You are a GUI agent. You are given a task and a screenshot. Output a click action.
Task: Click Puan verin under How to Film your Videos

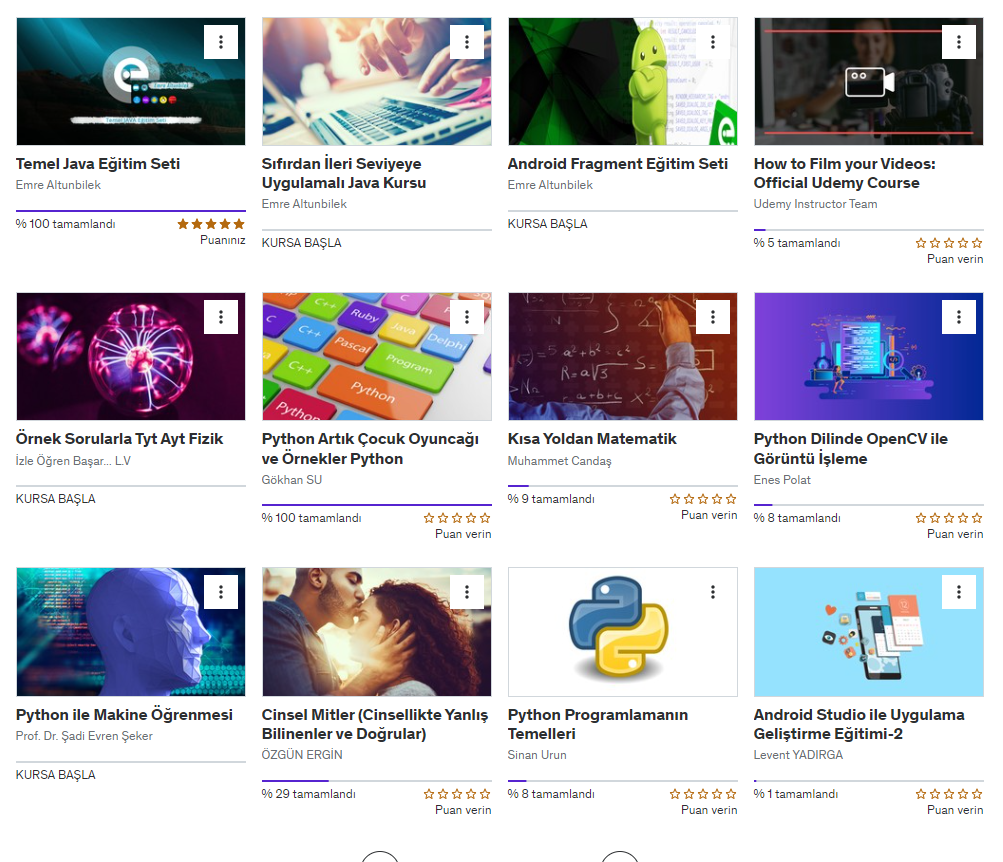[x=955, y=259]
